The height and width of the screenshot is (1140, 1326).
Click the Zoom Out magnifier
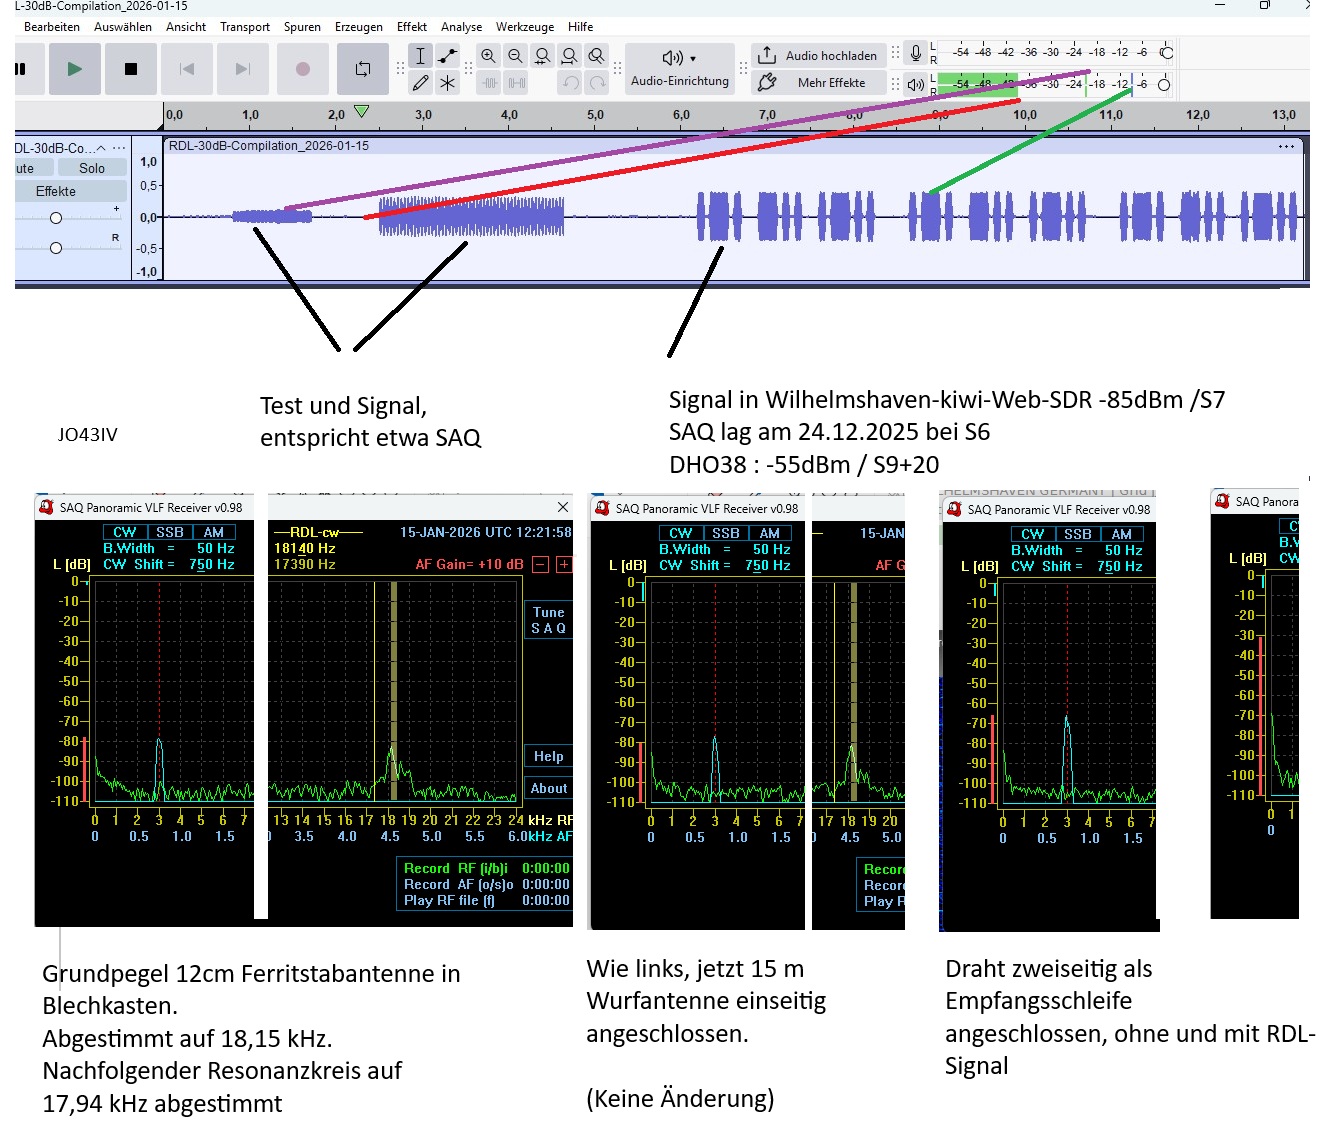515,56
